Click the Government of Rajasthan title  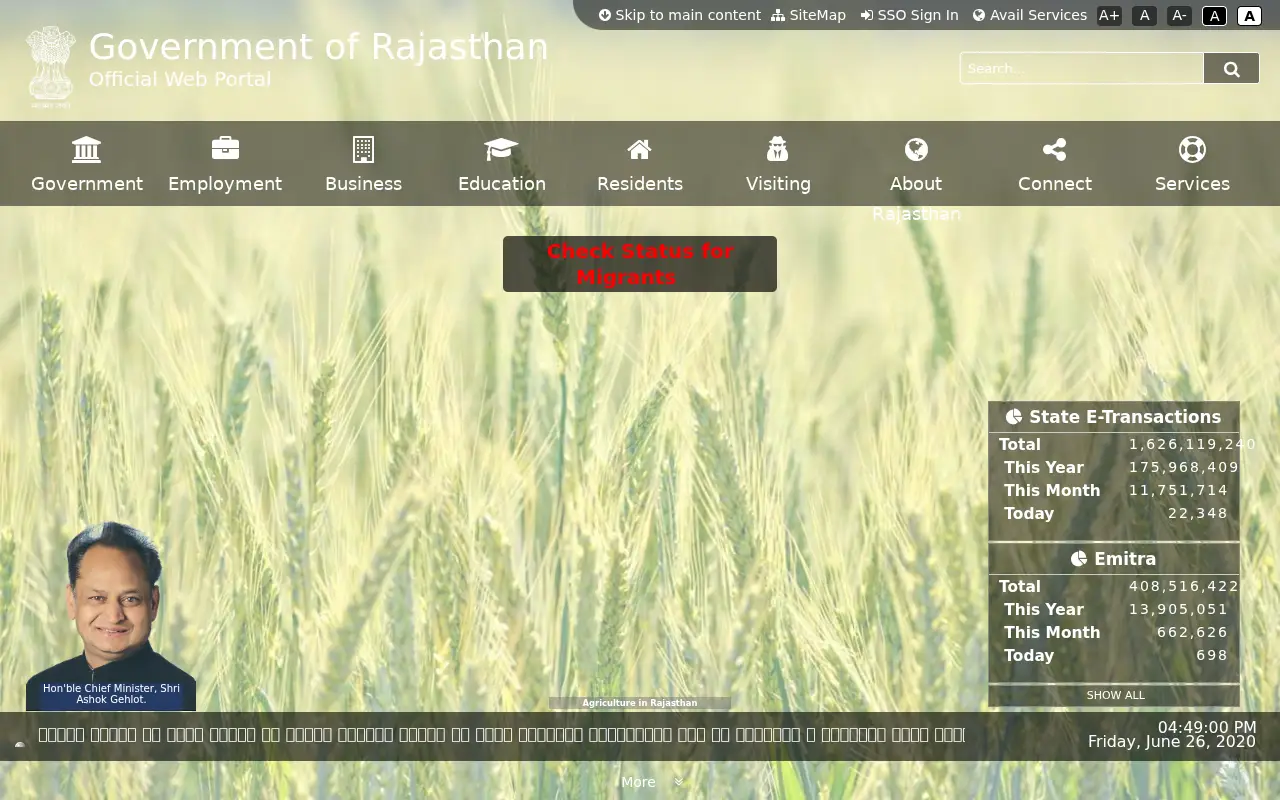(318, 47)
